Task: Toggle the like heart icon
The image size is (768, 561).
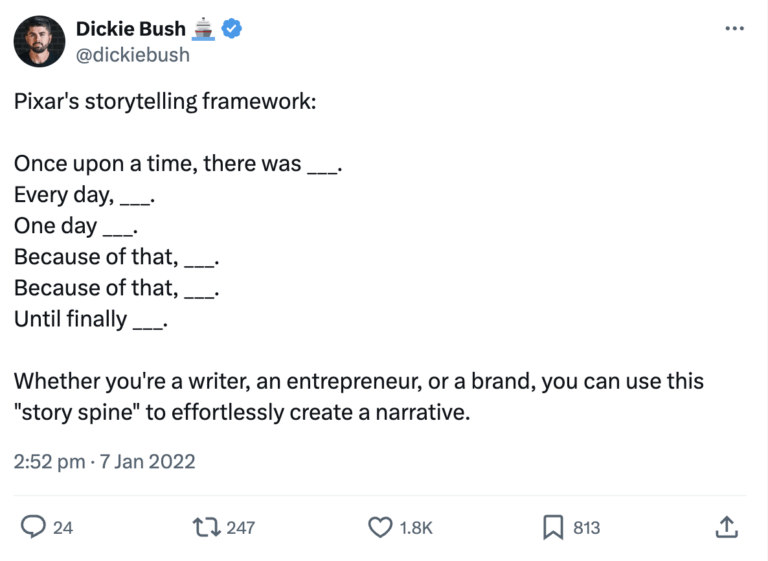Action: click(x=381, y=526)
